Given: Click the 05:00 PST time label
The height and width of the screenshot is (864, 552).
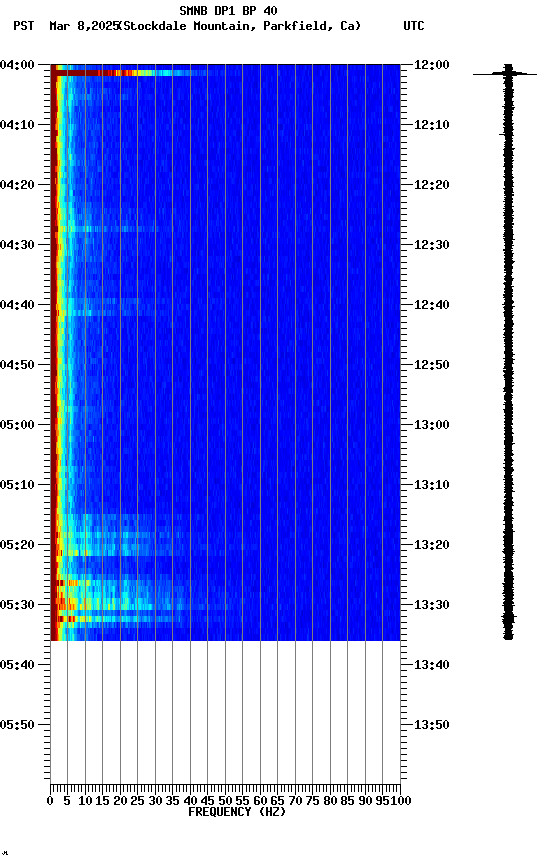Looking at the screenshot, I should click(17, 425).
